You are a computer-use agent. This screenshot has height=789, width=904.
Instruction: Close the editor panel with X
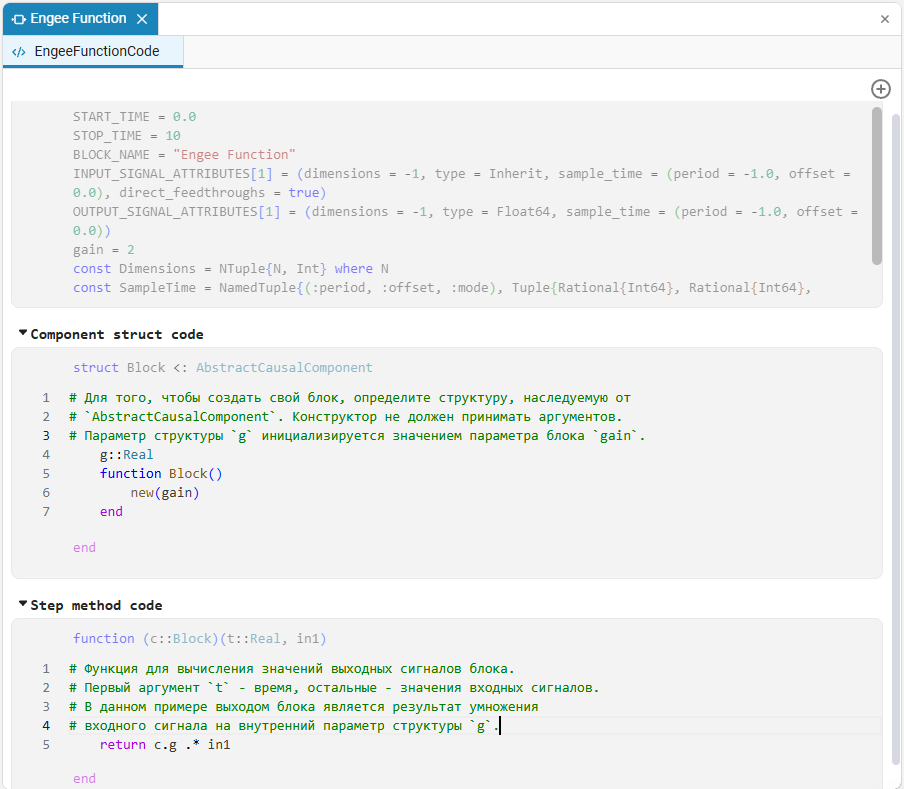(x=885, y=19)
